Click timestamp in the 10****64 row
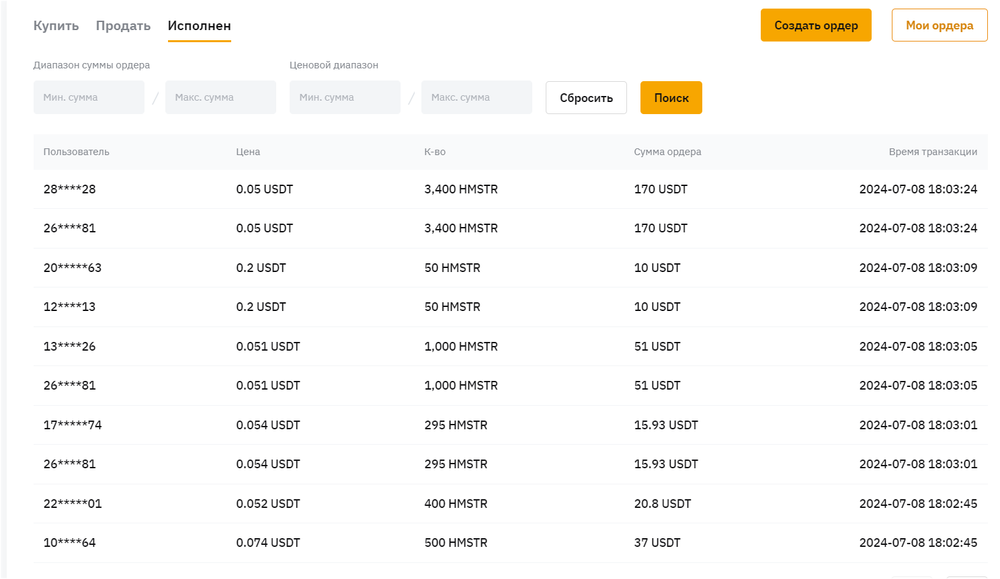This screenshot has height=579, width=1000. pyautogui.click(x=918, y=543)
